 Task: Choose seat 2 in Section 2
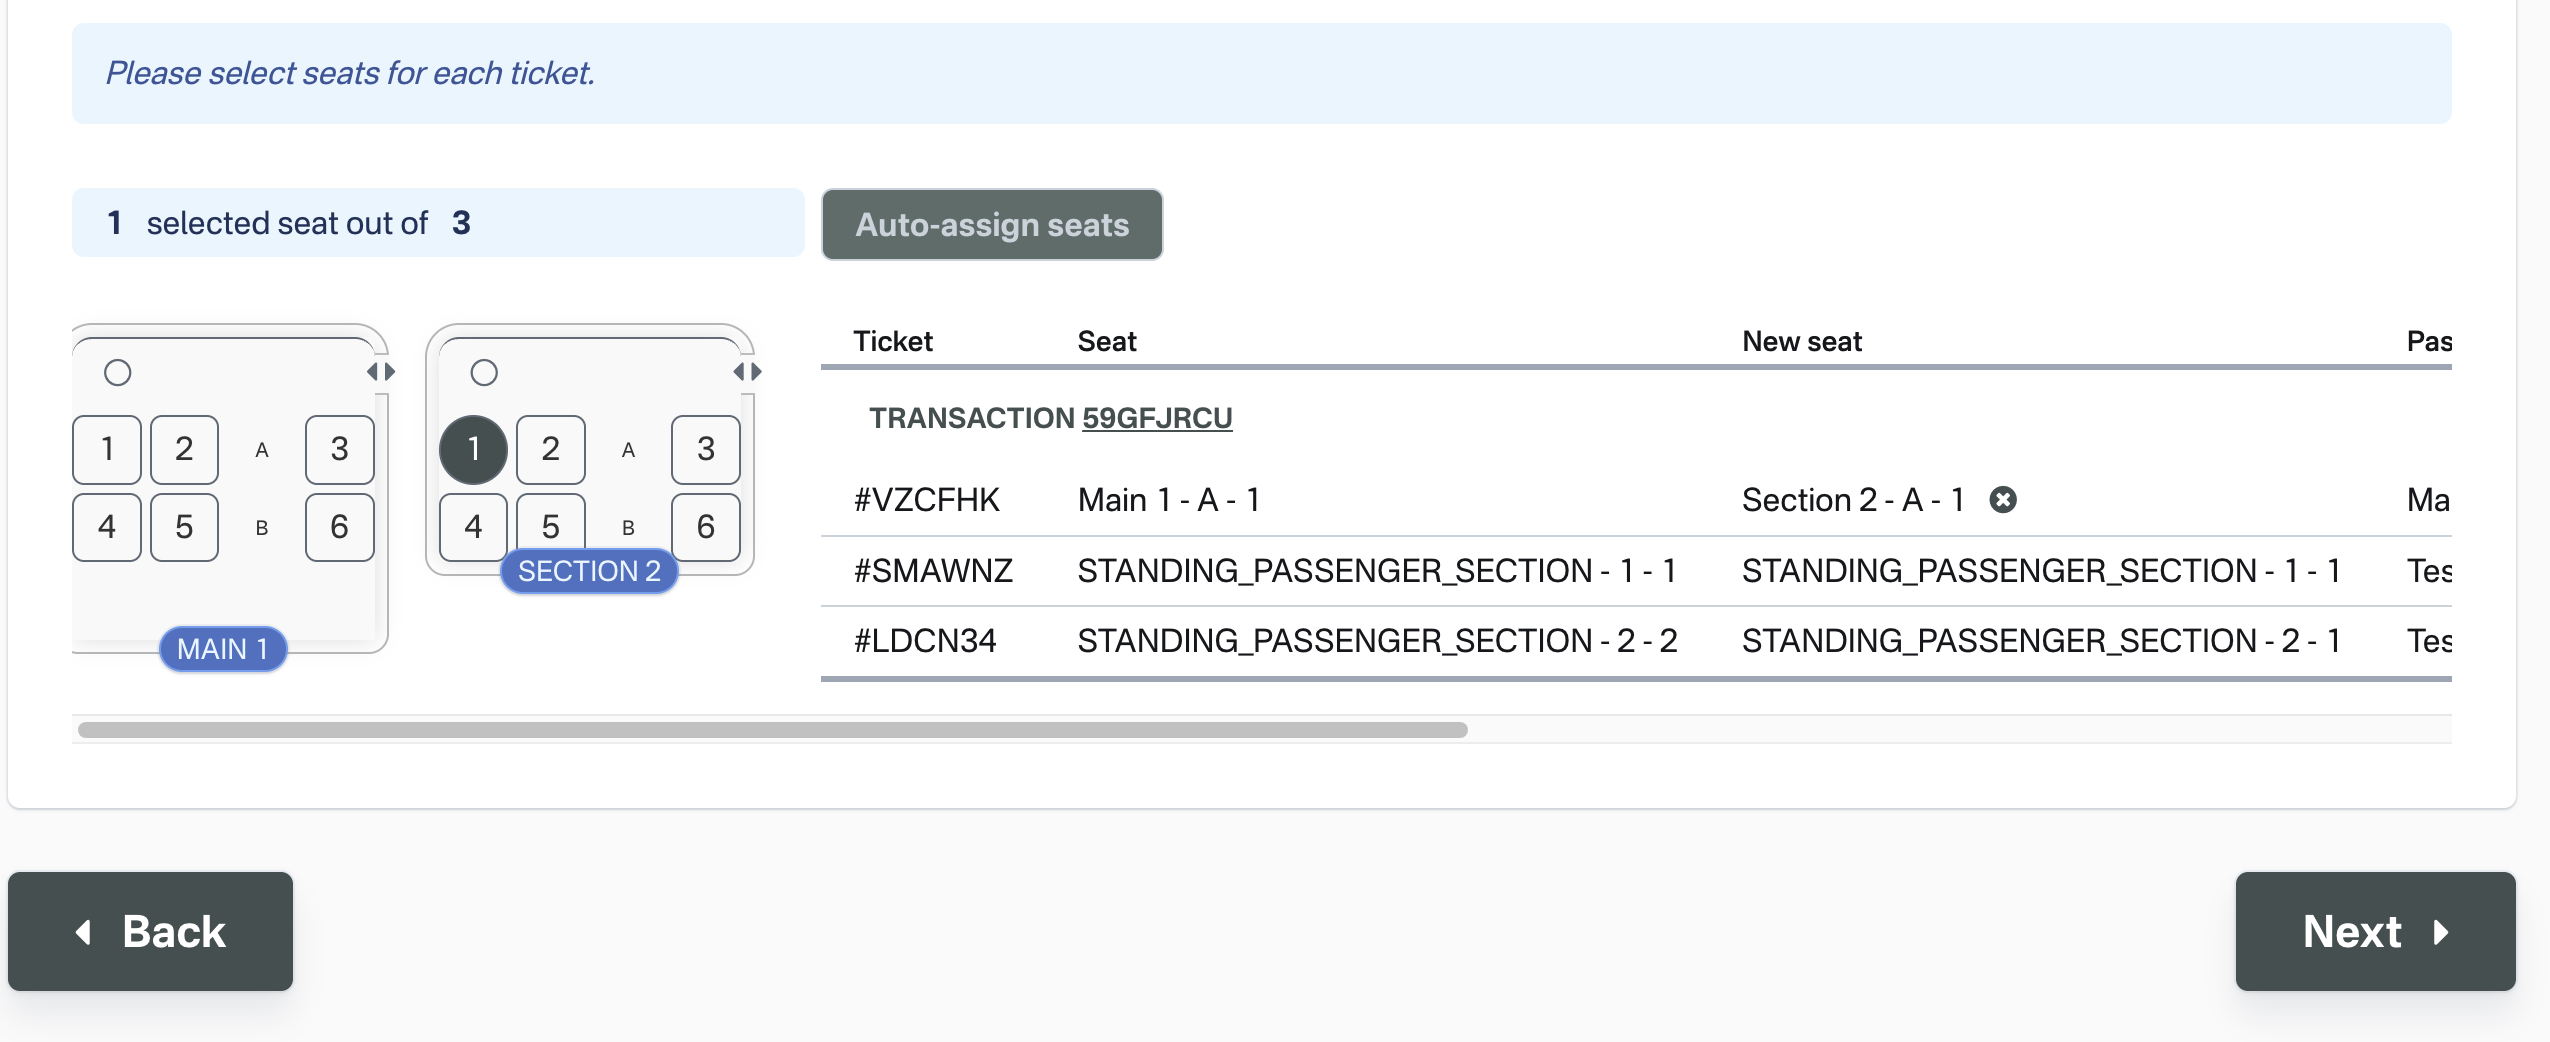[x=550, y=449]
